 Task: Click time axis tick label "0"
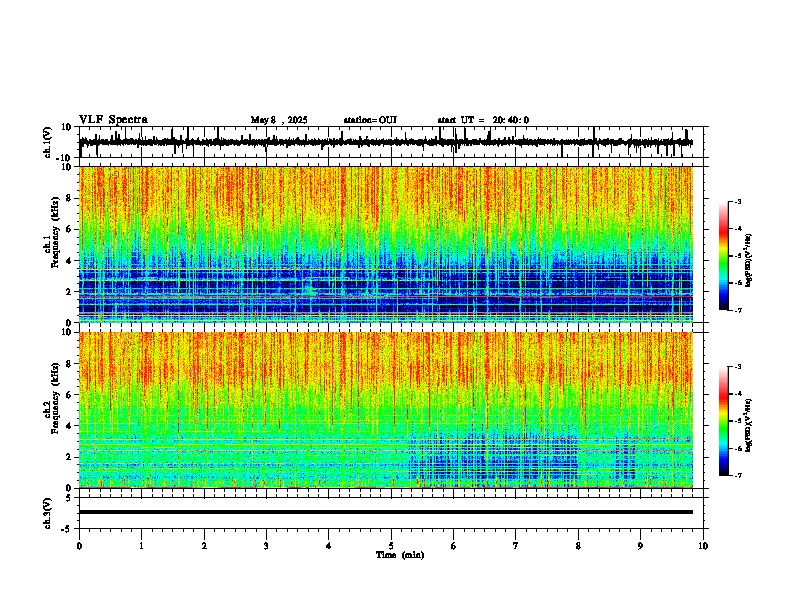point(79,546)
